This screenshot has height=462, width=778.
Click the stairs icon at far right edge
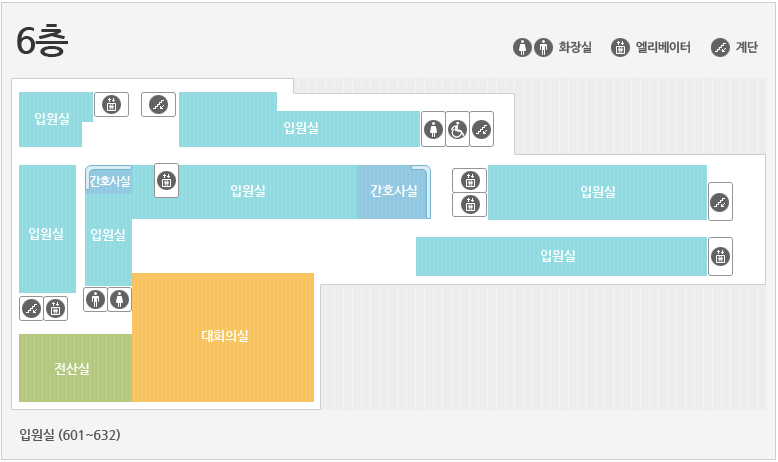[x=720, y=202]
